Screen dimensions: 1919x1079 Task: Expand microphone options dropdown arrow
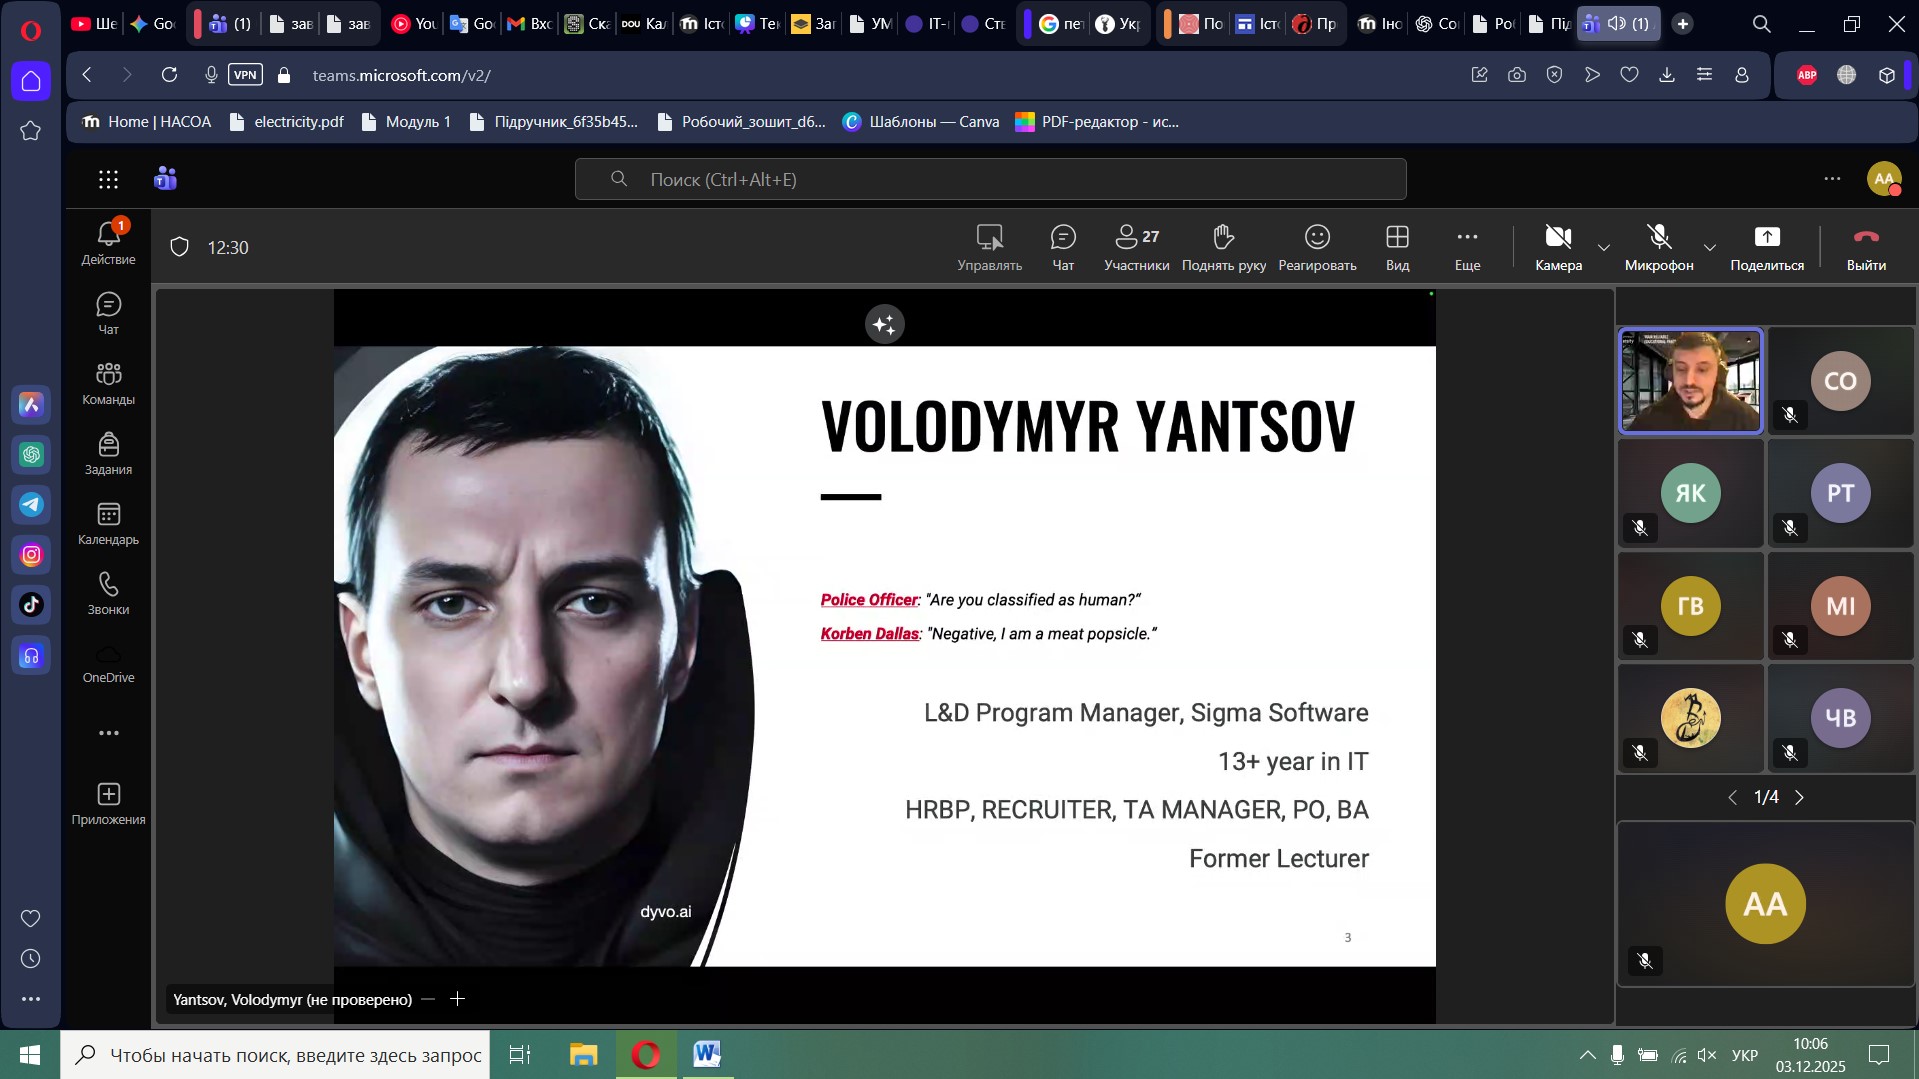point(1709,247)
